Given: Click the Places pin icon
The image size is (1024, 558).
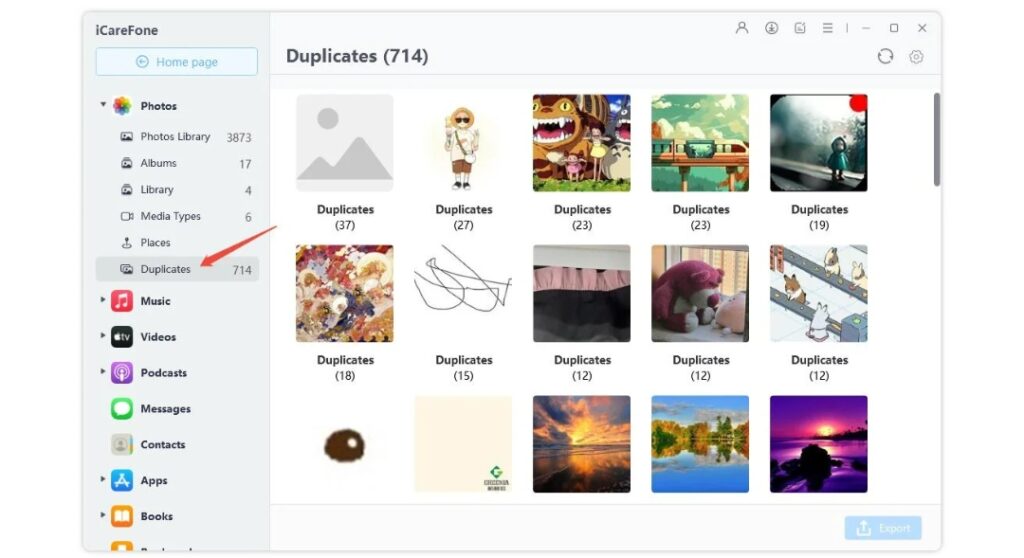Looking at the screenshot, I should [127, 243].
